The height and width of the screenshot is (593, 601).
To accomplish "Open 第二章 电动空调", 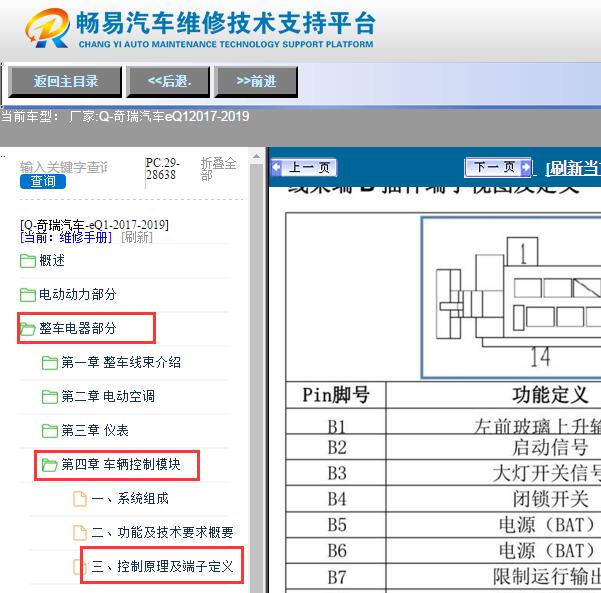I will [108, 396].
